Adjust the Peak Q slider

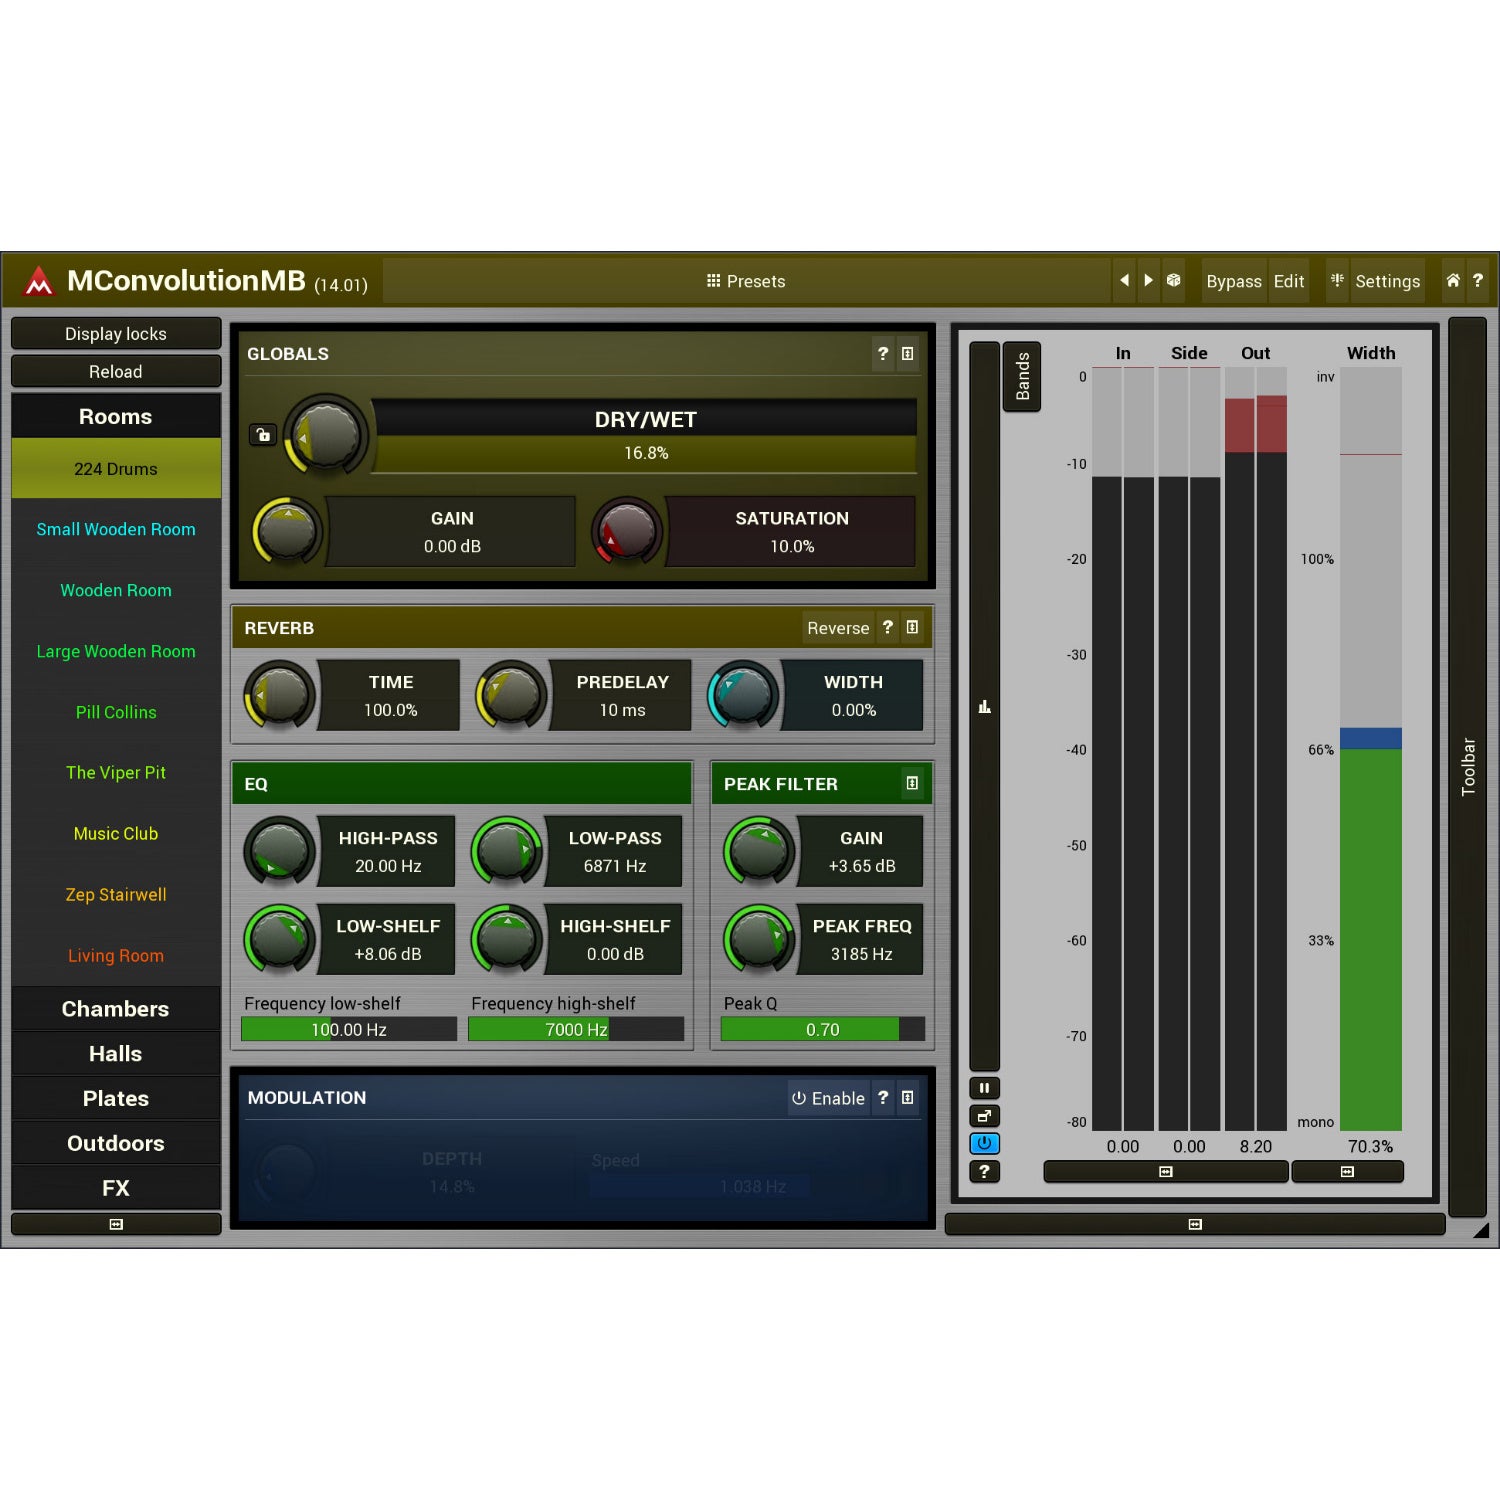coord(823,1029)
